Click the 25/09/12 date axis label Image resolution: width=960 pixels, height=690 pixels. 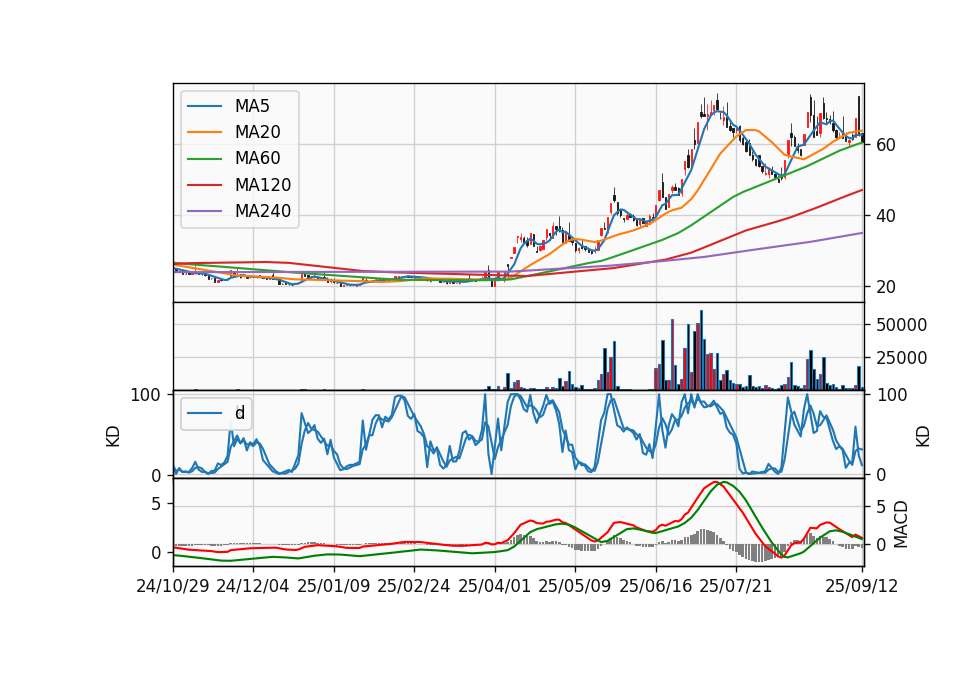coord(862,586)
